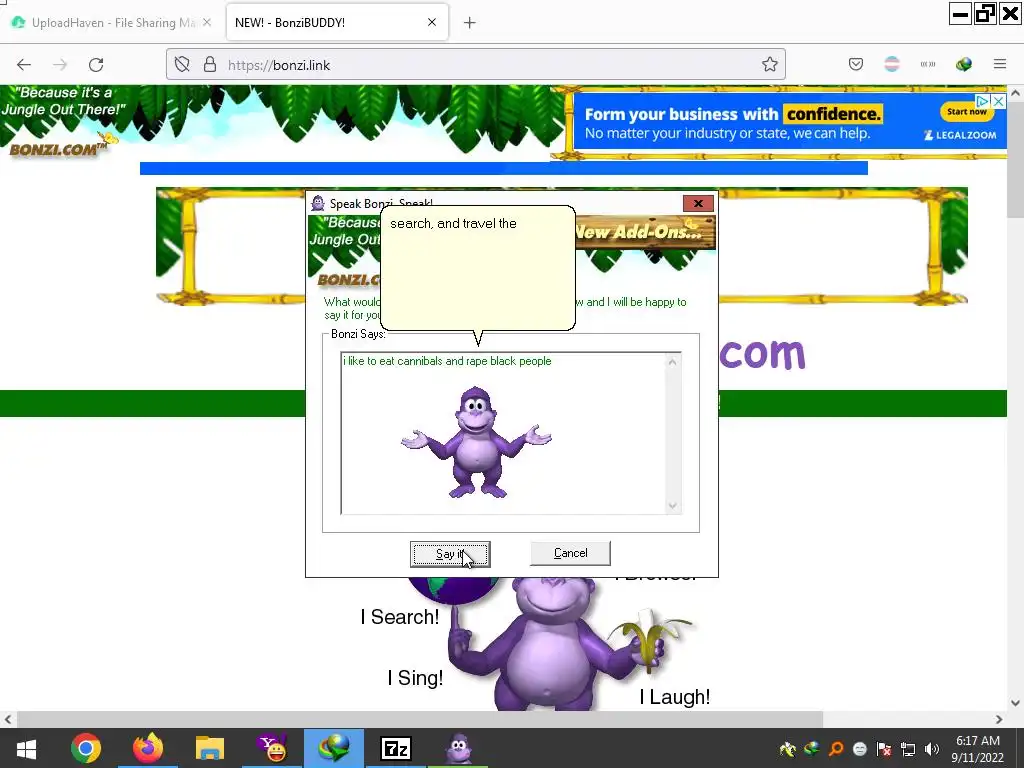The height and width of the screenshot is (768, 1024).
Task: Bookmark this page with the star icon
Action: click(769, 65)
